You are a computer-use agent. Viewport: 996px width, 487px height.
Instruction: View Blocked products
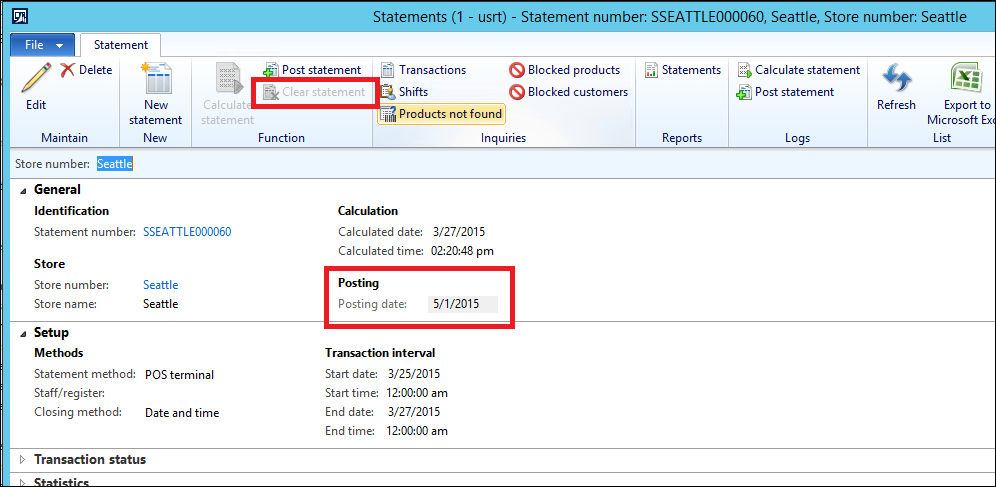565,70
